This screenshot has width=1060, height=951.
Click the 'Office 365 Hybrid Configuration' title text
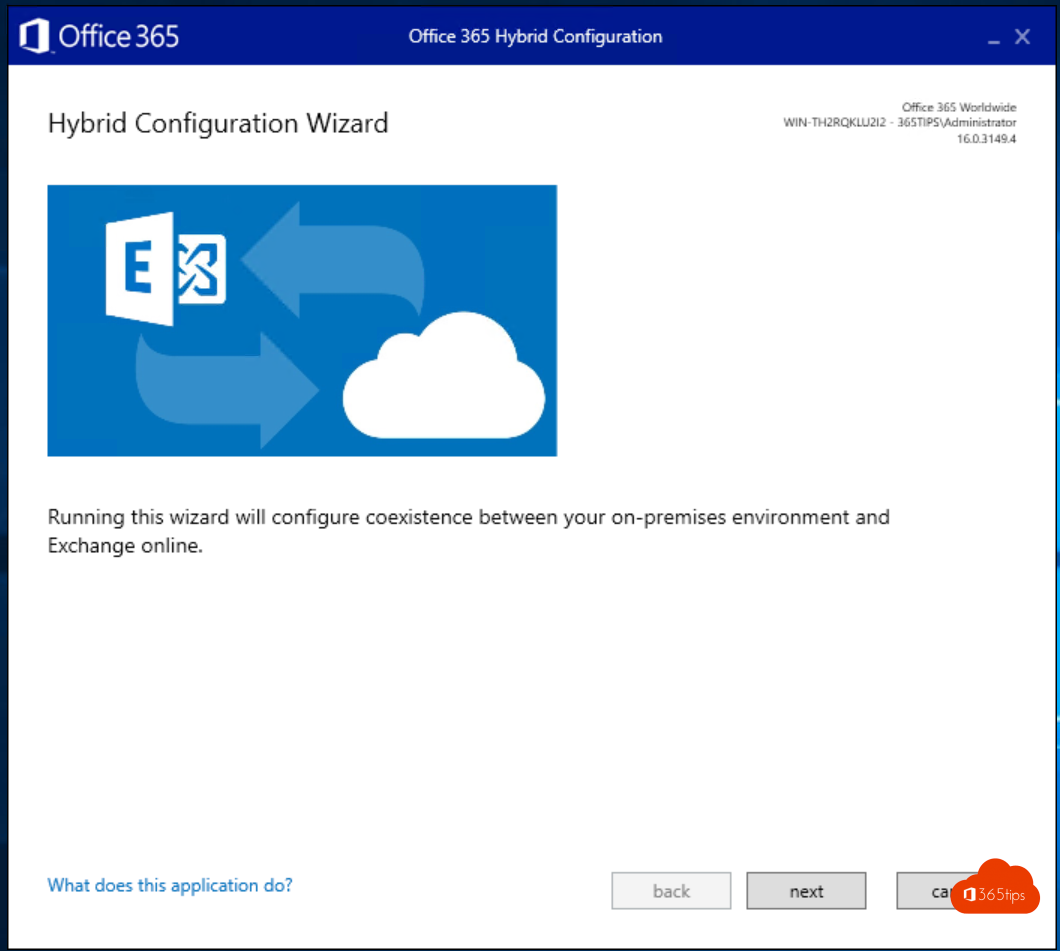point(535,36)
